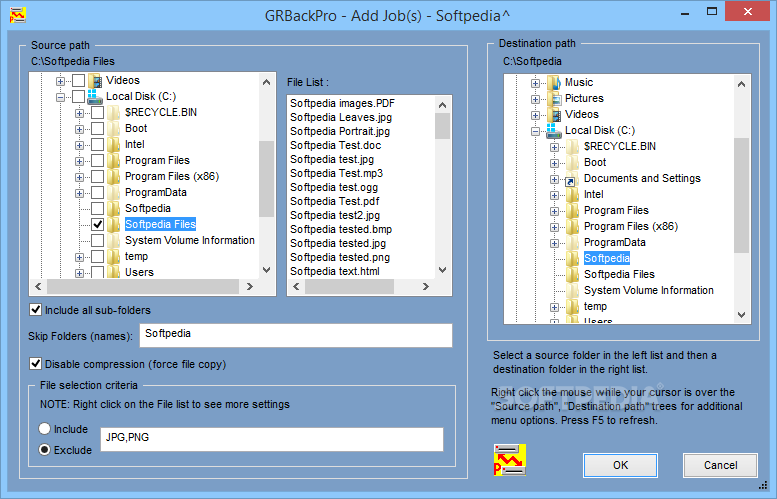Select the Exclude radio button
777x499 pixels.
tap(45, 449)
